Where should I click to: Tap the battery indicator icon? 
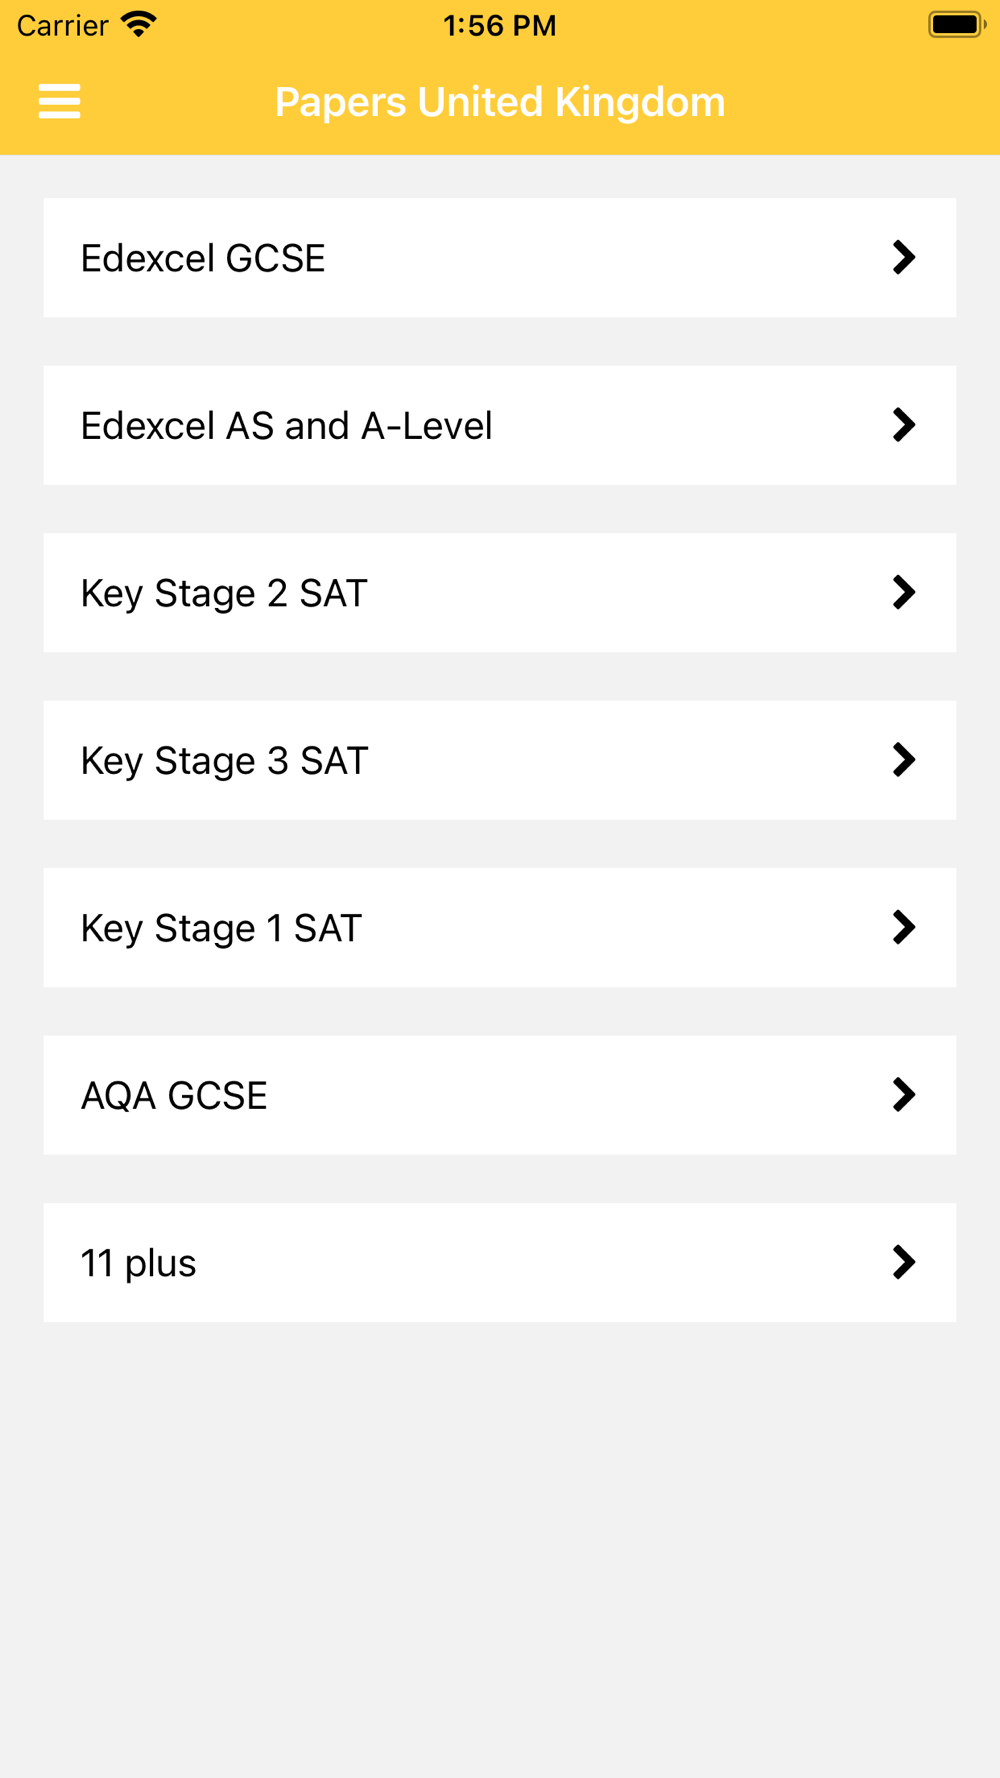tap(956, 24)
